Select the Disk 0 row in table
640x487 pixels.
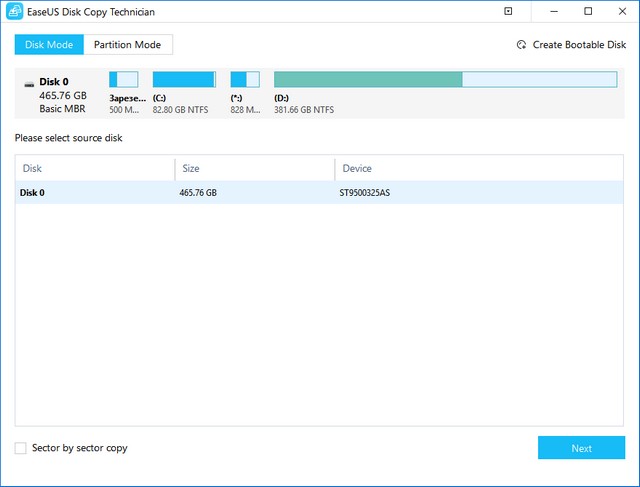point(319,192)
